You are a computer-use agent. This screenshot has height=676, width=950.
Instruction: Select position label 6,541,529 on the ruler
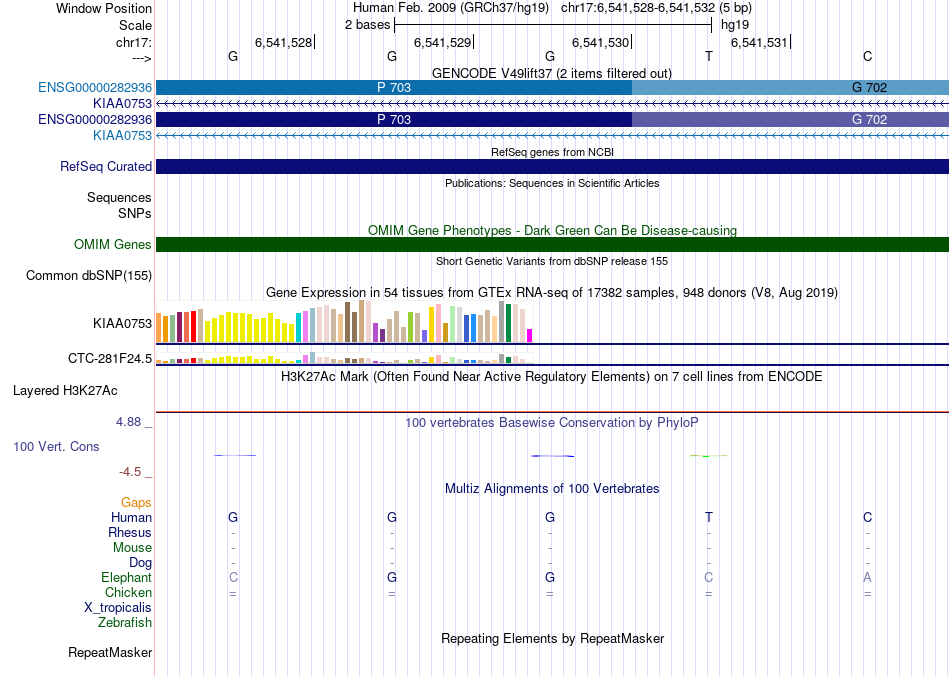[442, 42]
